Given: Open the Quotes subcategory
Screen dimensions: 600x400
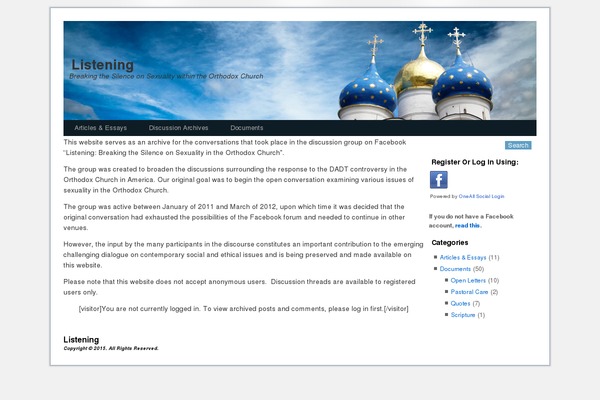Looking at the screenshot, I should point(460,304).
